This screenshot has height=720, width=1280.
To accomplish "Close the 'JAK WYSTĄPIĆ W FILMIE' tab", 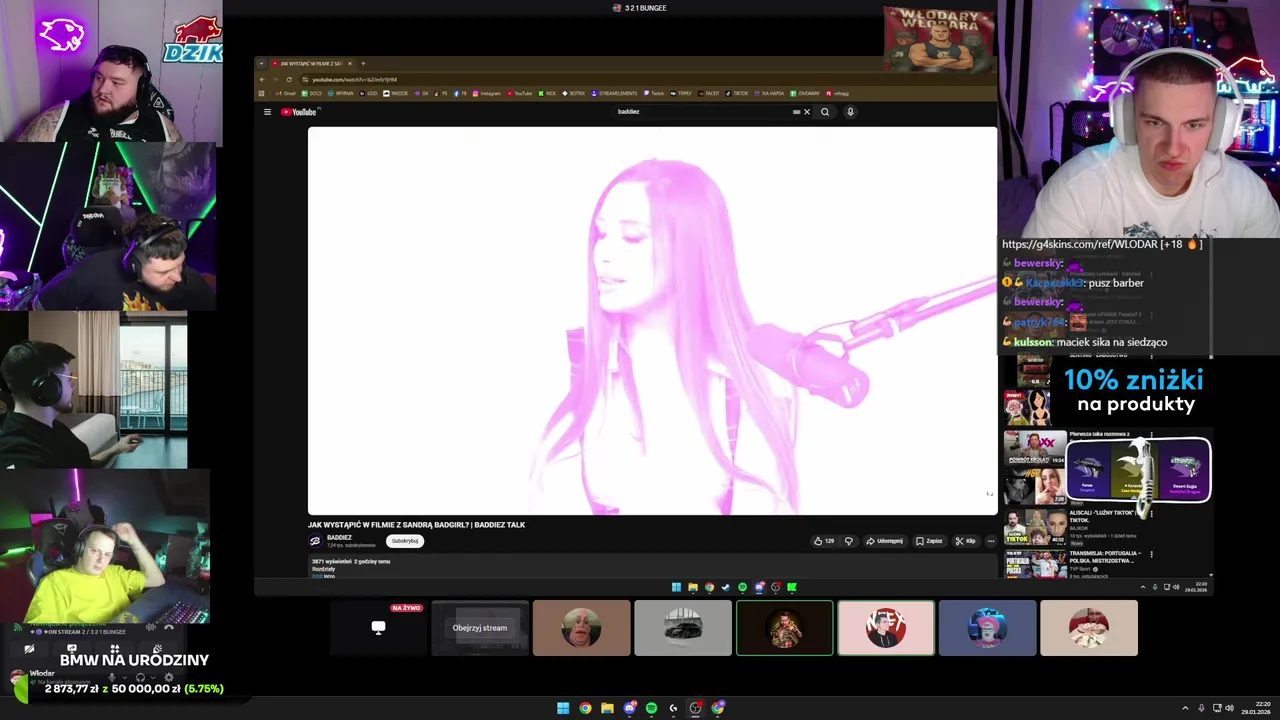I will 350,63.
